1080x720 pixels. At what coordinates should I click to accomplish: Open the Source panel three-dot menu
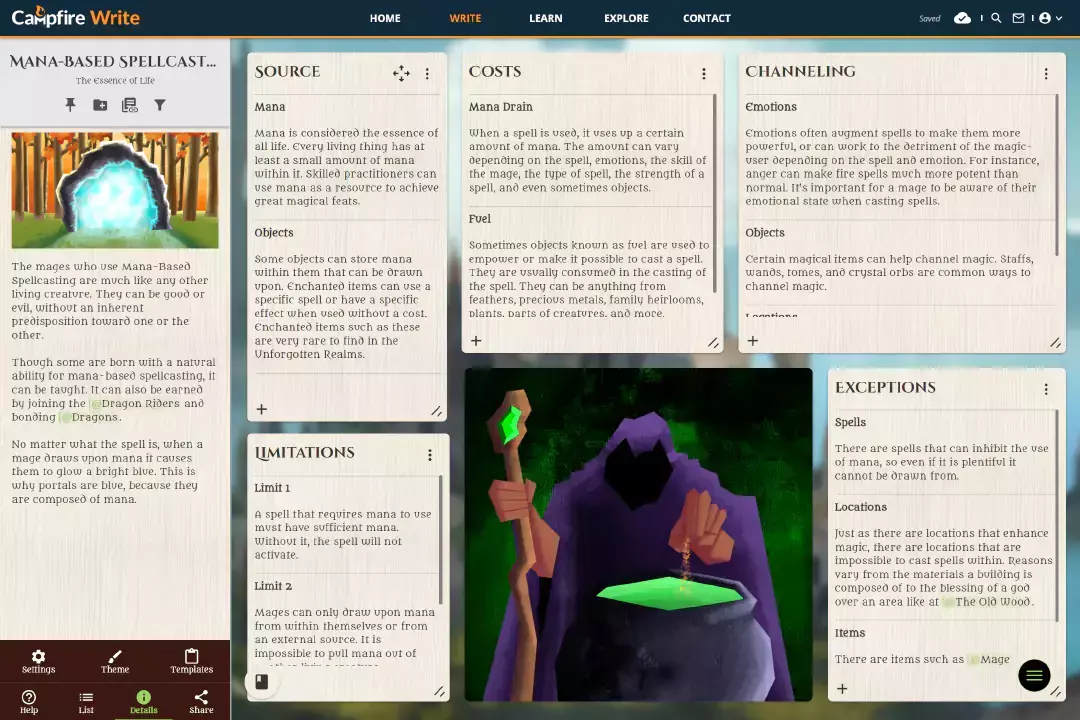pyautogui.click(x=427, y=74)
